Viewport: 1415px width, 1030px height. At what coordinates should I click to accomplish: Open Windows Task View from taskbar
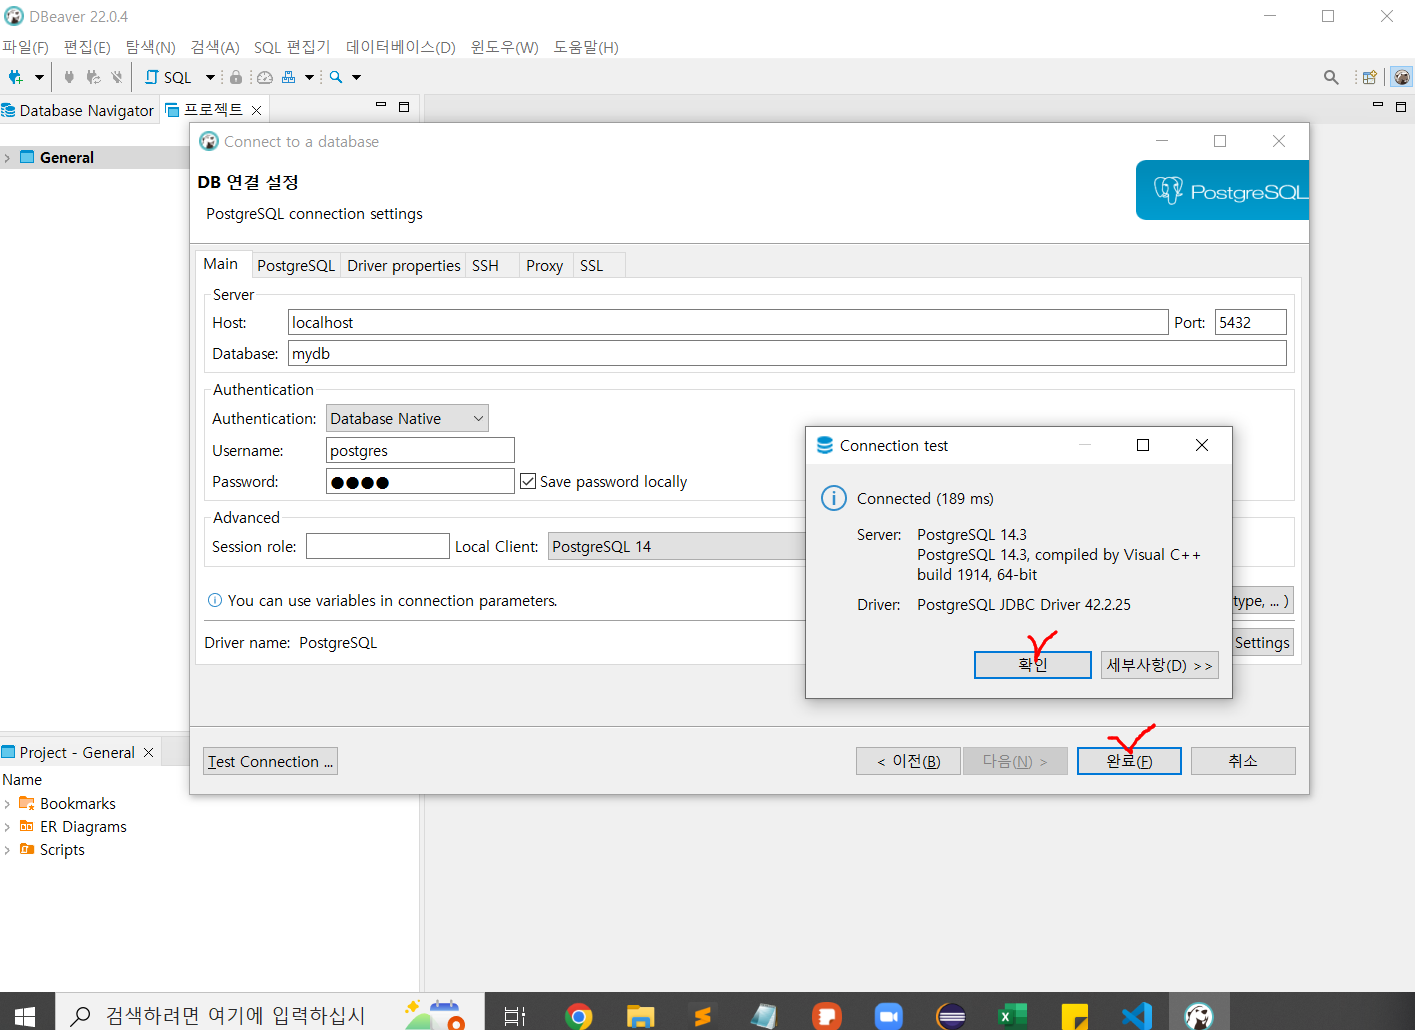514,1015
